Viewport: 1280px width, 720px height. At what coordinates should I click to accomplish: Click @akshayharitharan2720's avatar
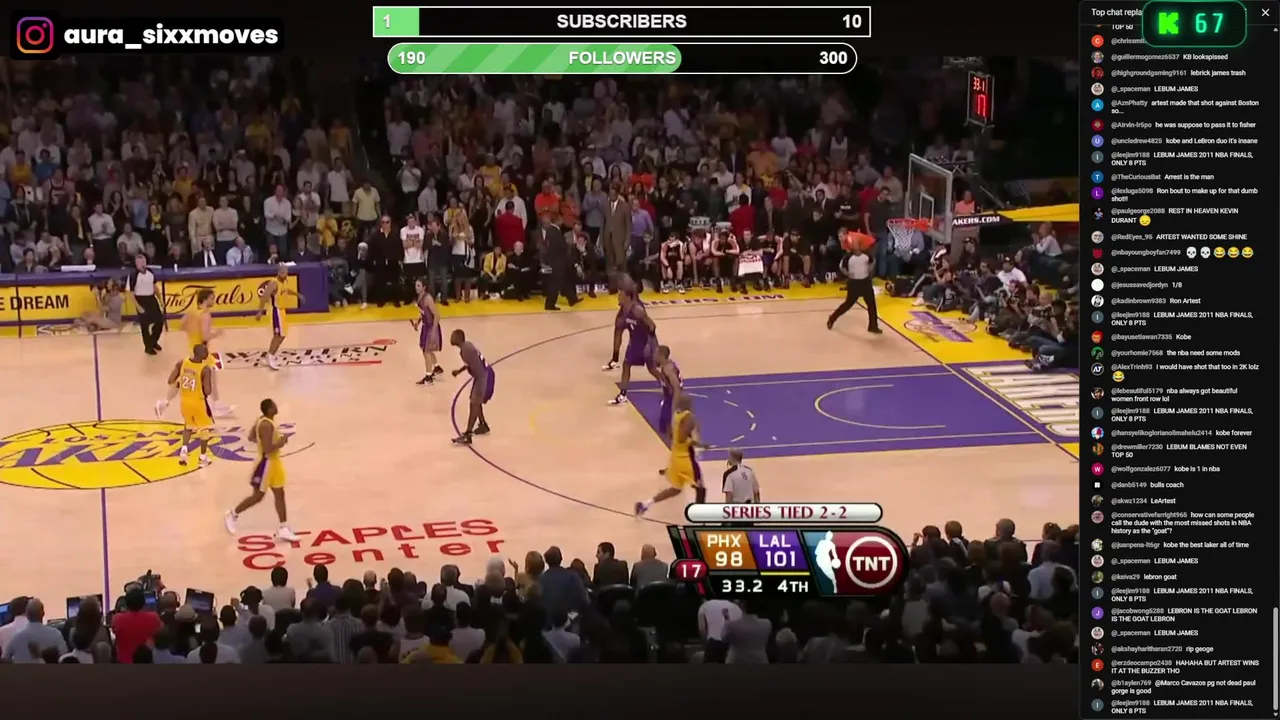point(1097,649)
